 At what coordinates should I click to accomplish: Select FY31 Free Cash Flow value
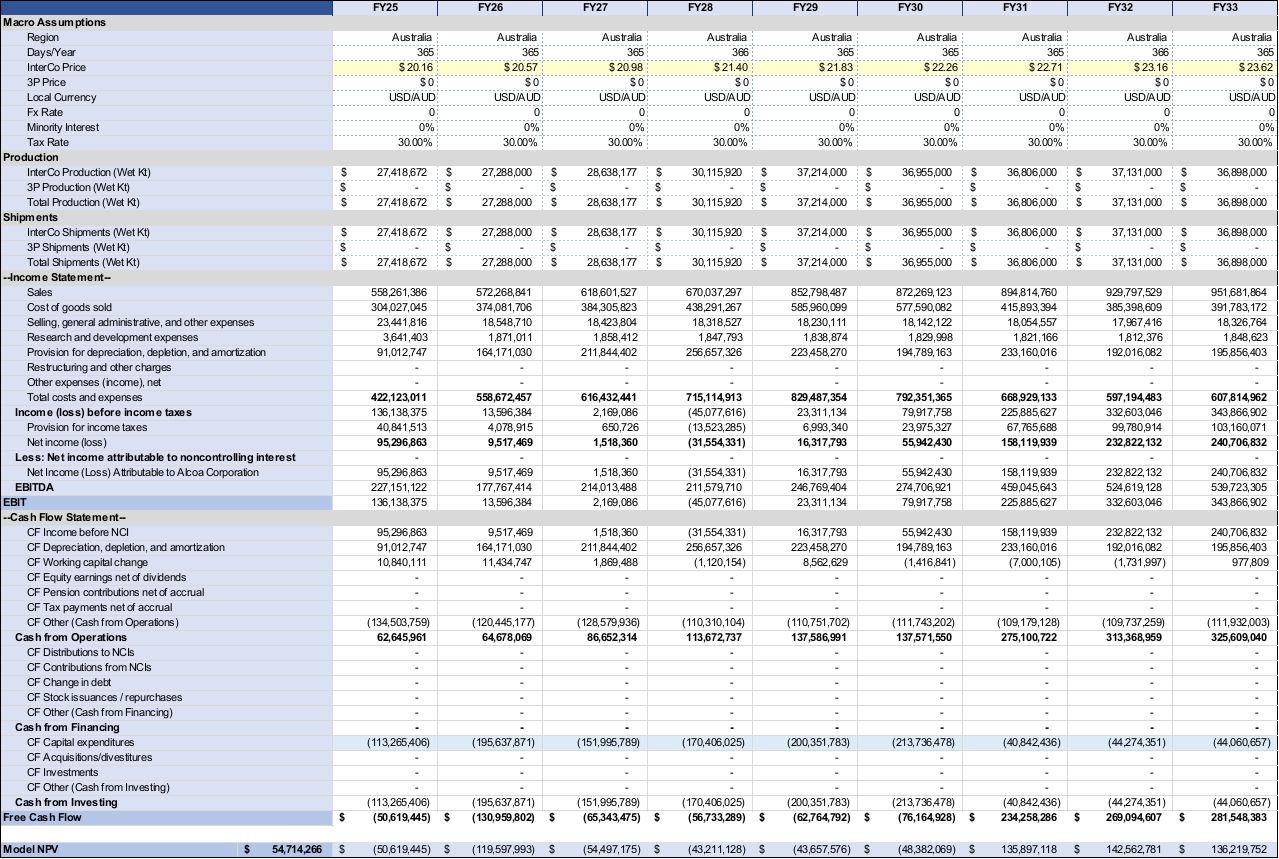tap(1015, 817)
